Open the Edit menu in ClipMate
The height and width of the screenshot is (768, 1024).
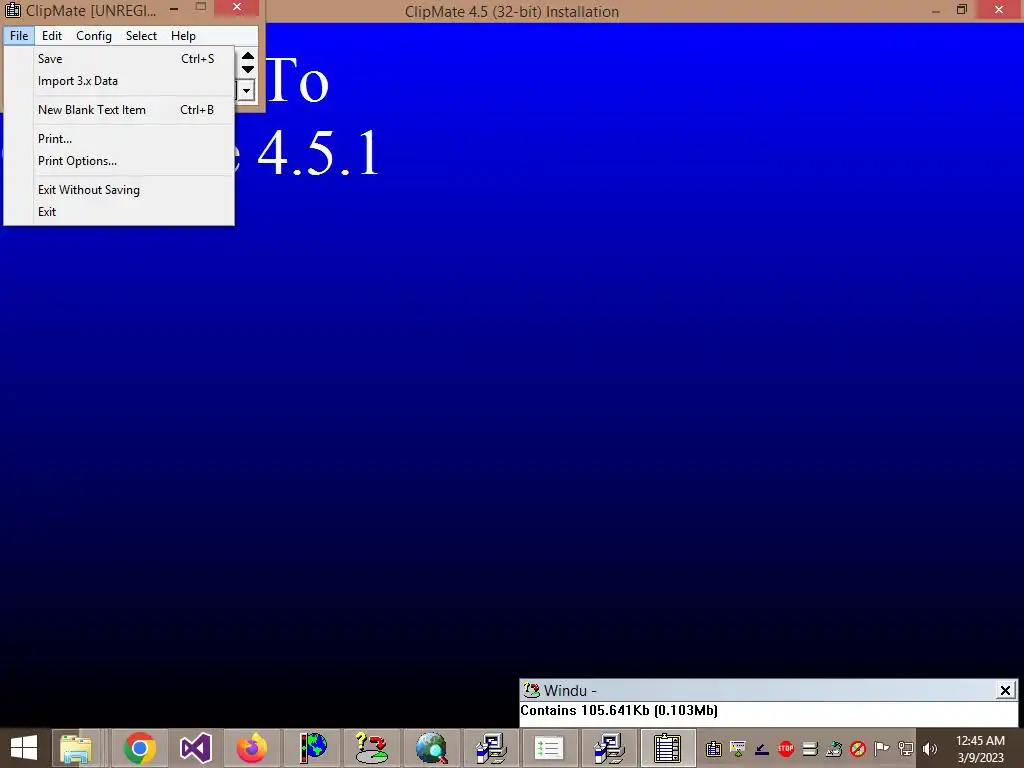pos(52,36)
